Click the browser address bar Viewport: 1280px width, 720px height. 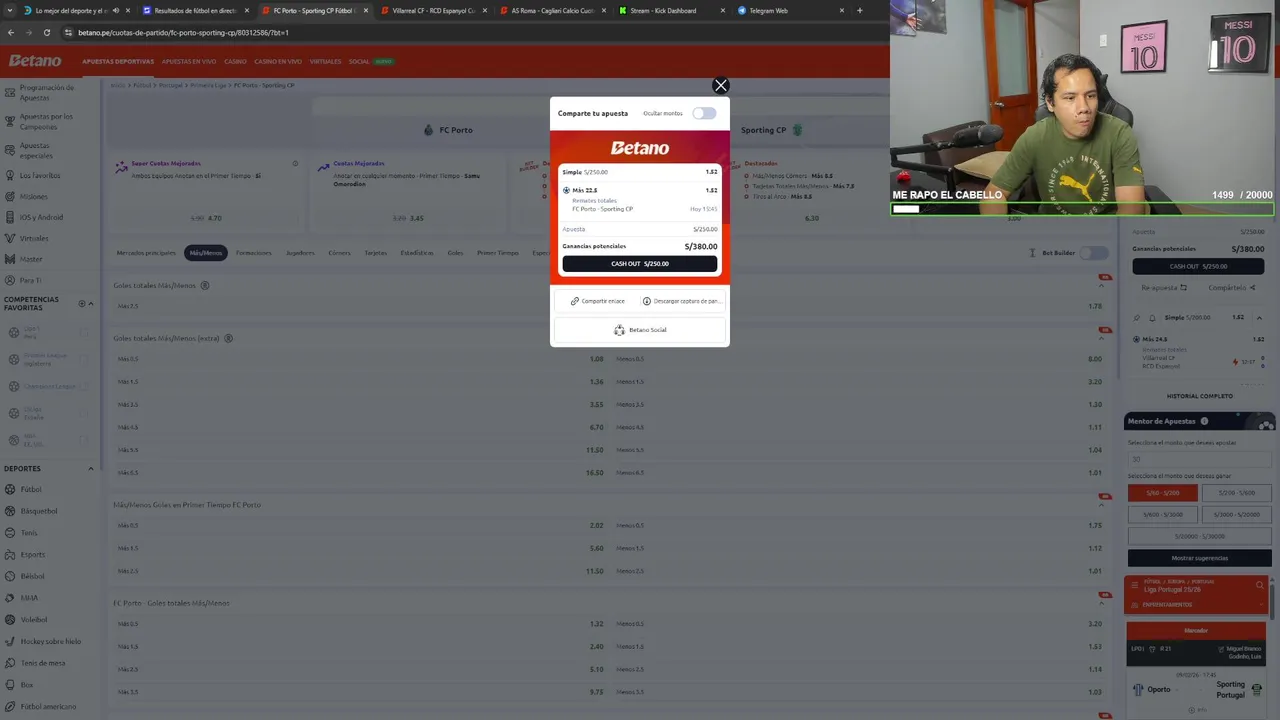[x=470, y=32]
